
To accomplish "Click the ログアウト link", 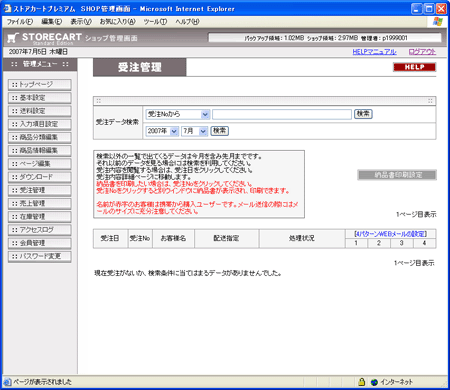I will coord(422,52).
